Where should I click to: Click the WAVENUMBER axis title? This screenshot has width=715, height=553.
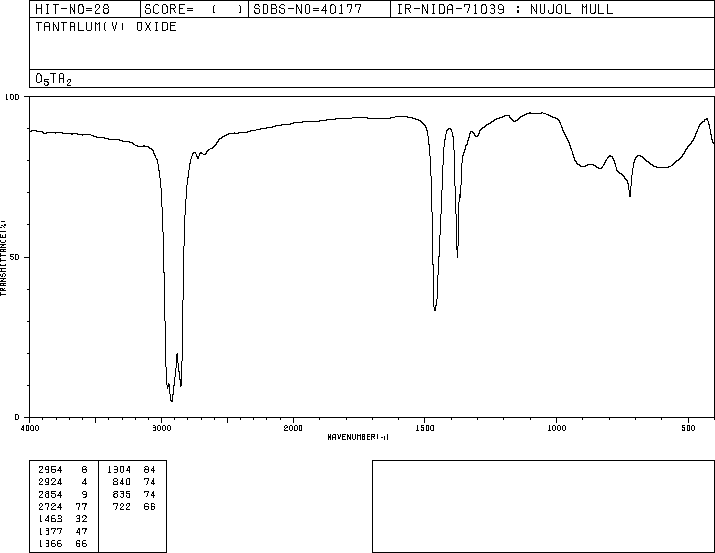click(x=358, y=437)
